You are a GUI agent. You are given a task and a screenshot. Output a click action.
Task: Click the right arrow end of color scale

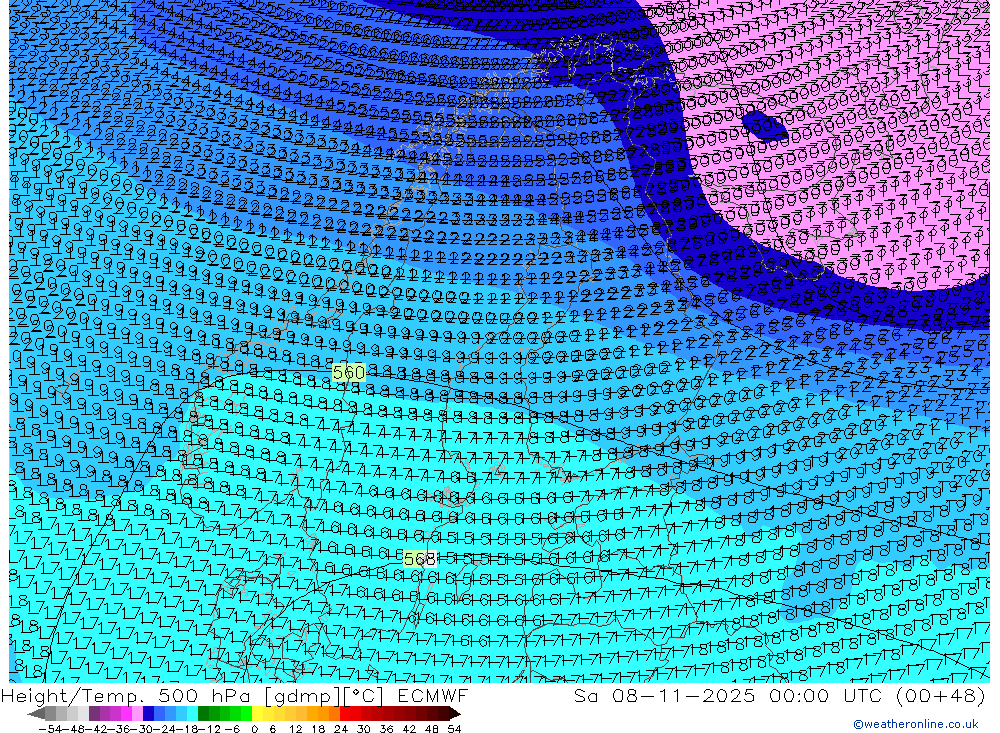[454, 714]
